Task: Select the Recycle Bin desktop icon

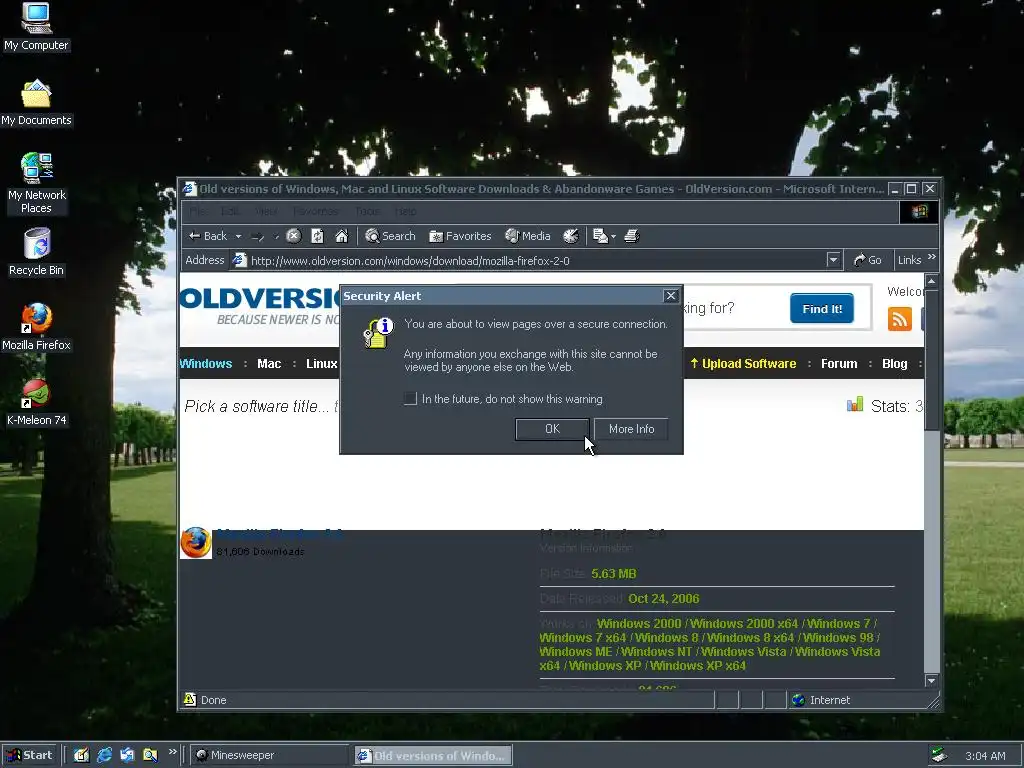Action: click(37, 252)
